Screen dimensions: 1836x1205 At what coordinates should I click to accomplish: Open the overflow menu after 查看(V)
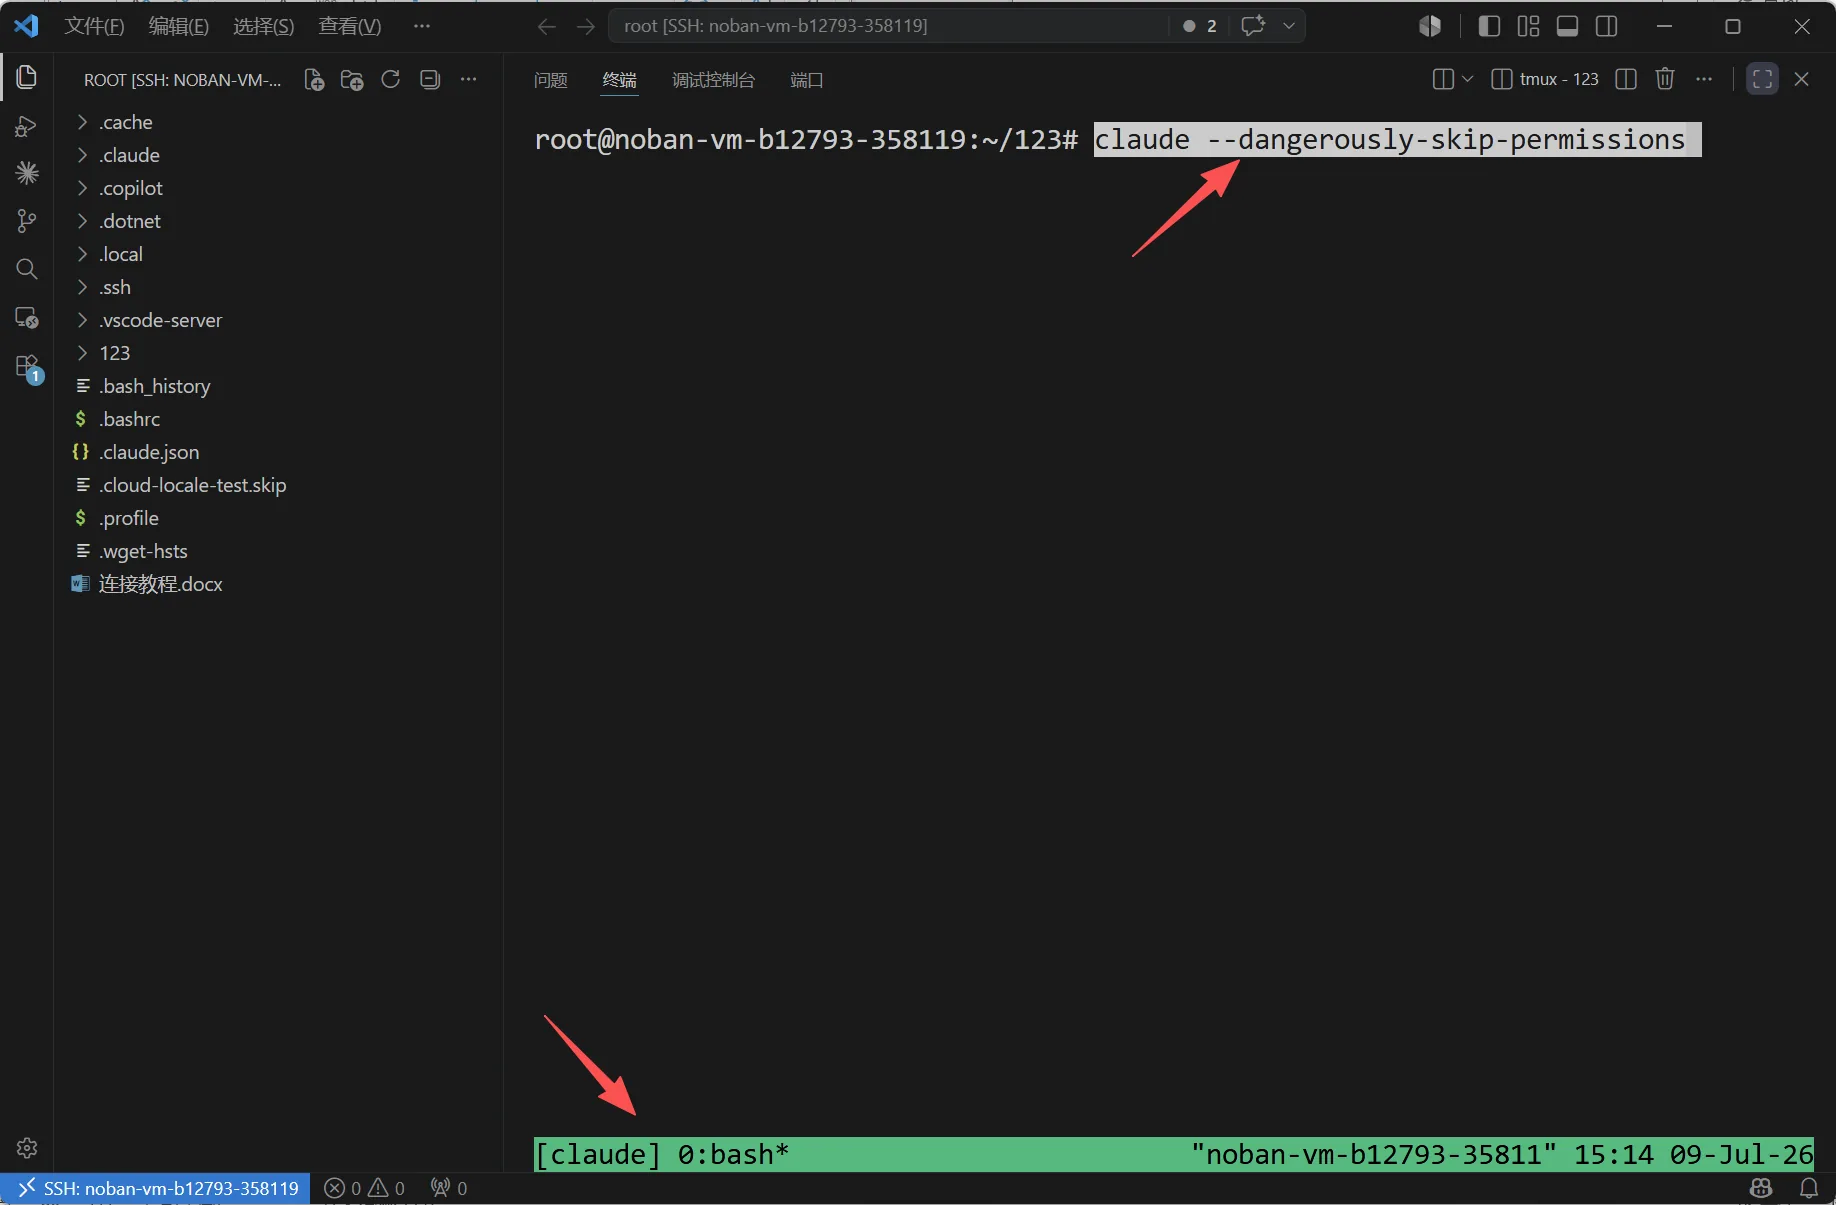[422, 26]
